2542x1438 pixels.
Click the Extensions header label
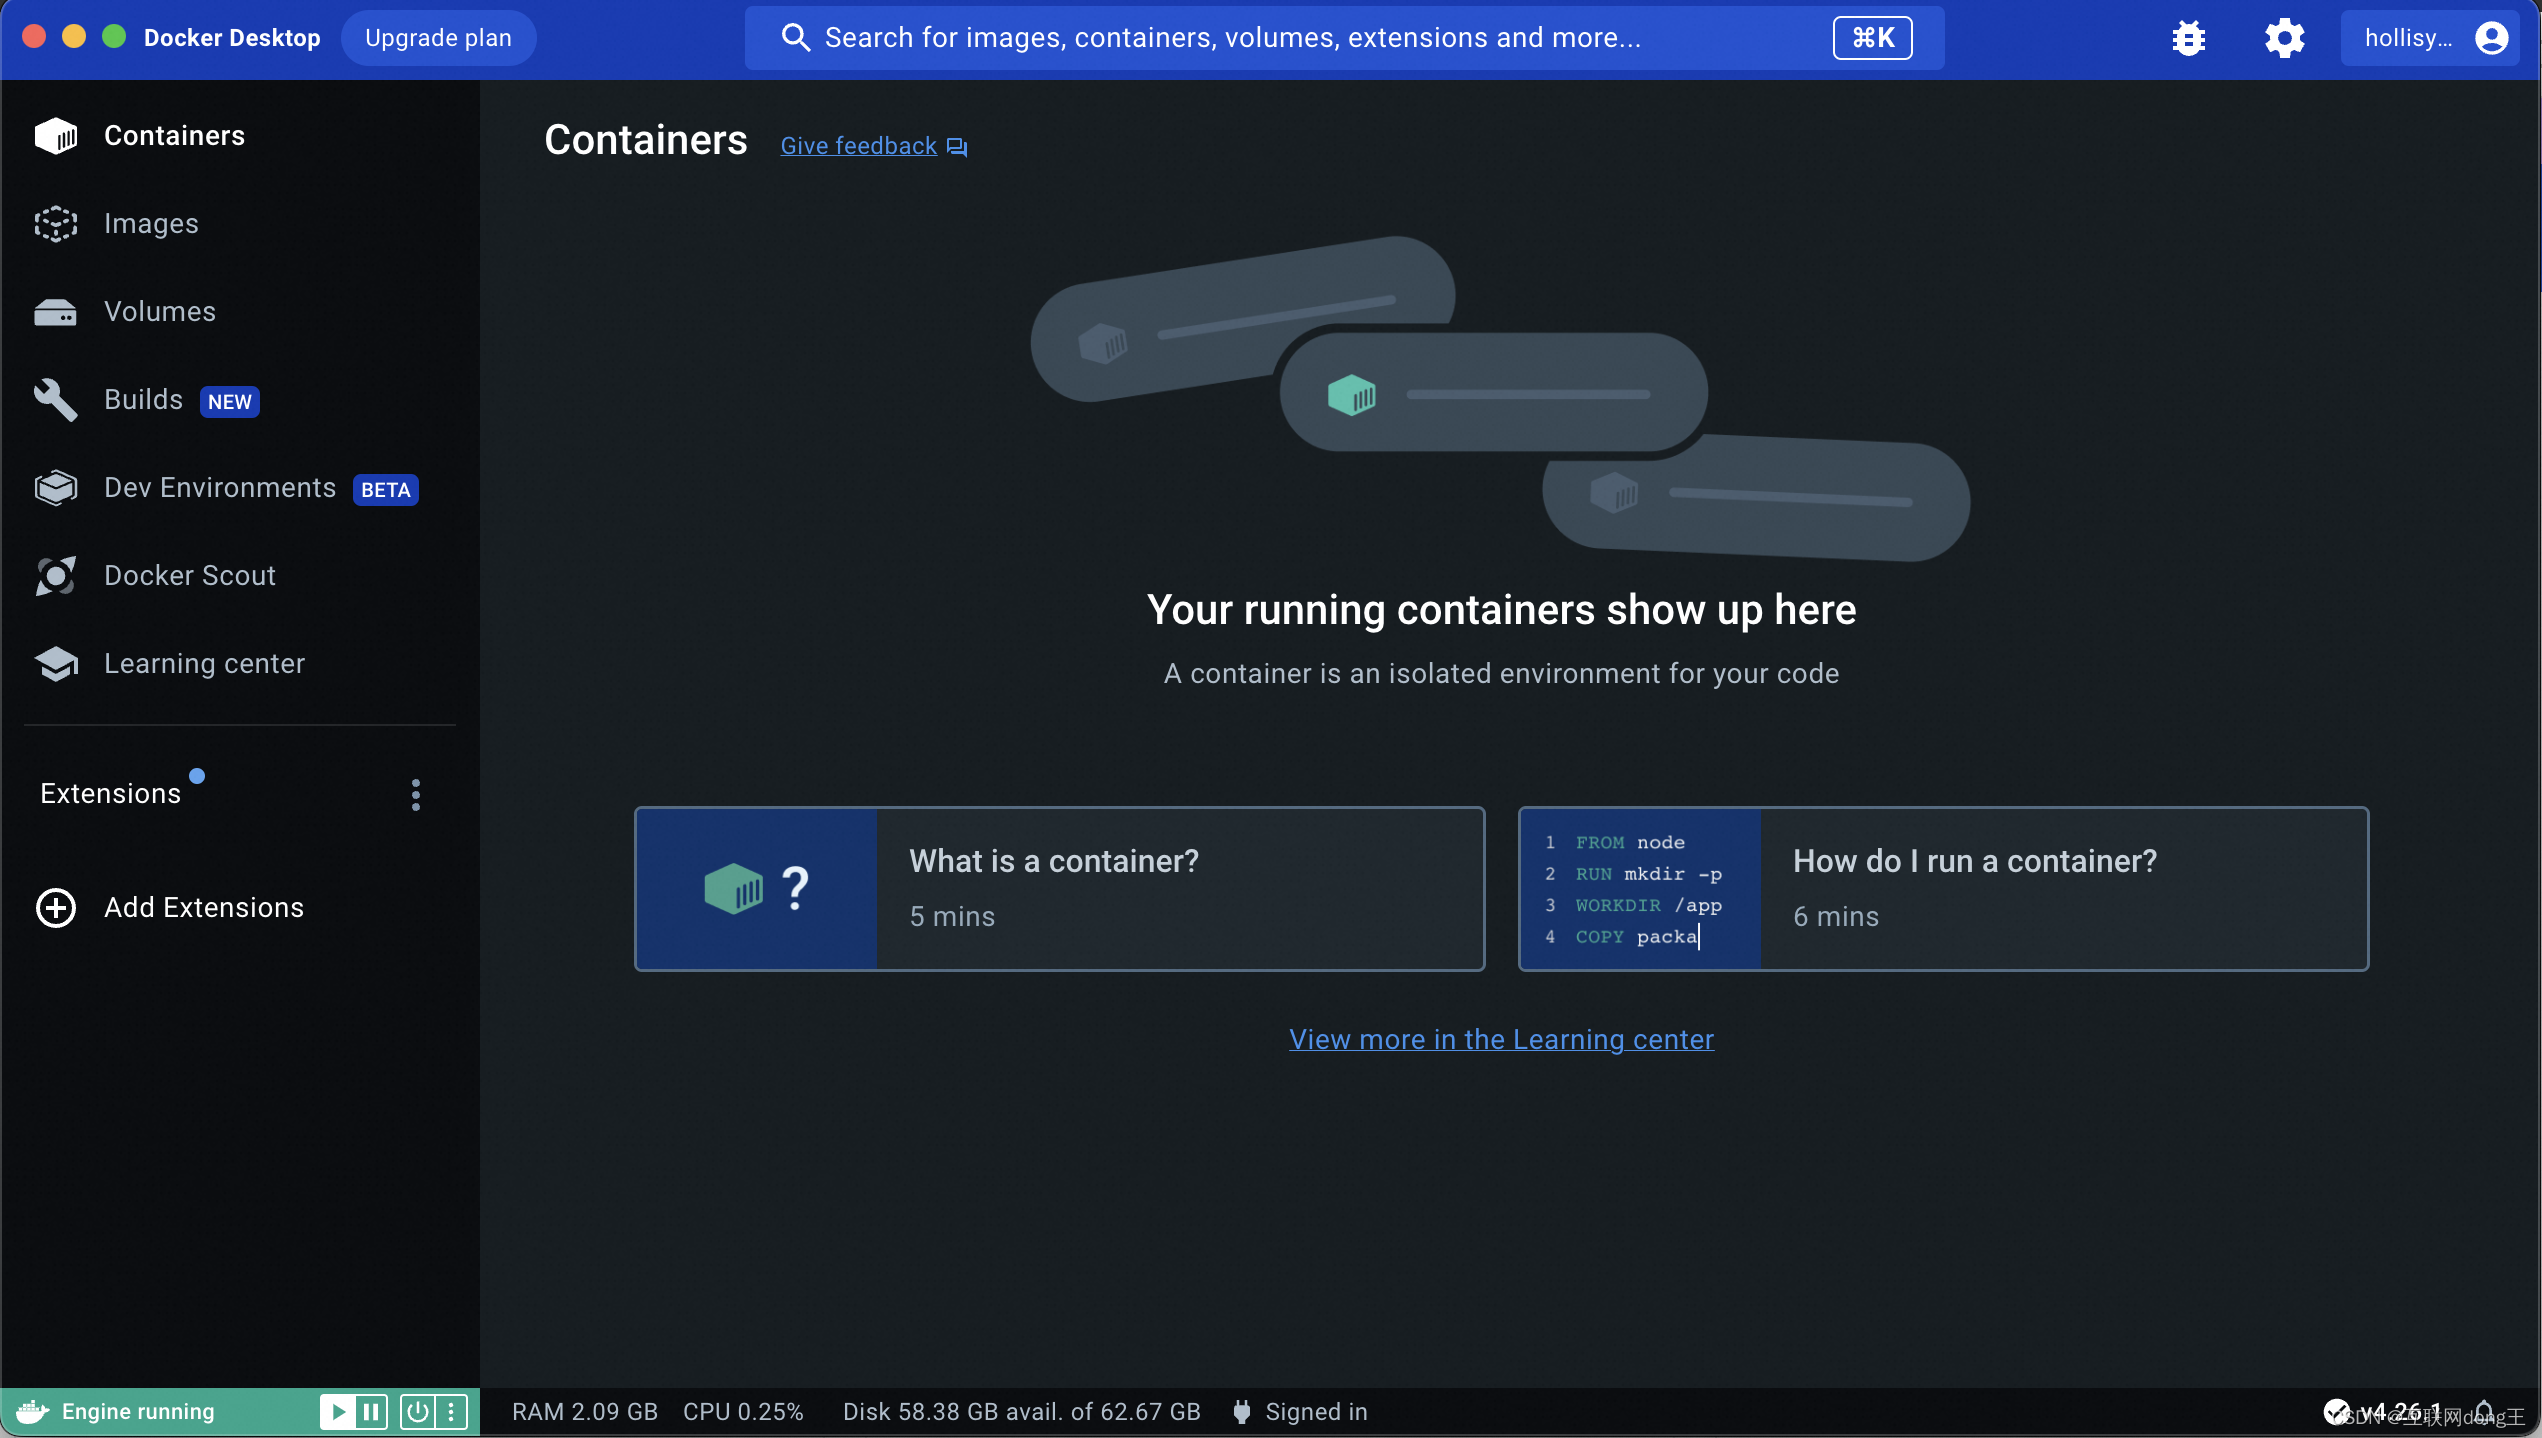tap(111, 794)
